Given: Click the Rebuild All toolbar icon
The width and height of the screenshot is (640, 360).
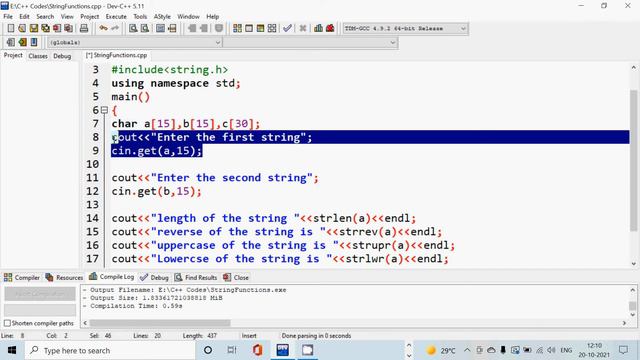Looking at the screenshot, I should pos(272,28).
